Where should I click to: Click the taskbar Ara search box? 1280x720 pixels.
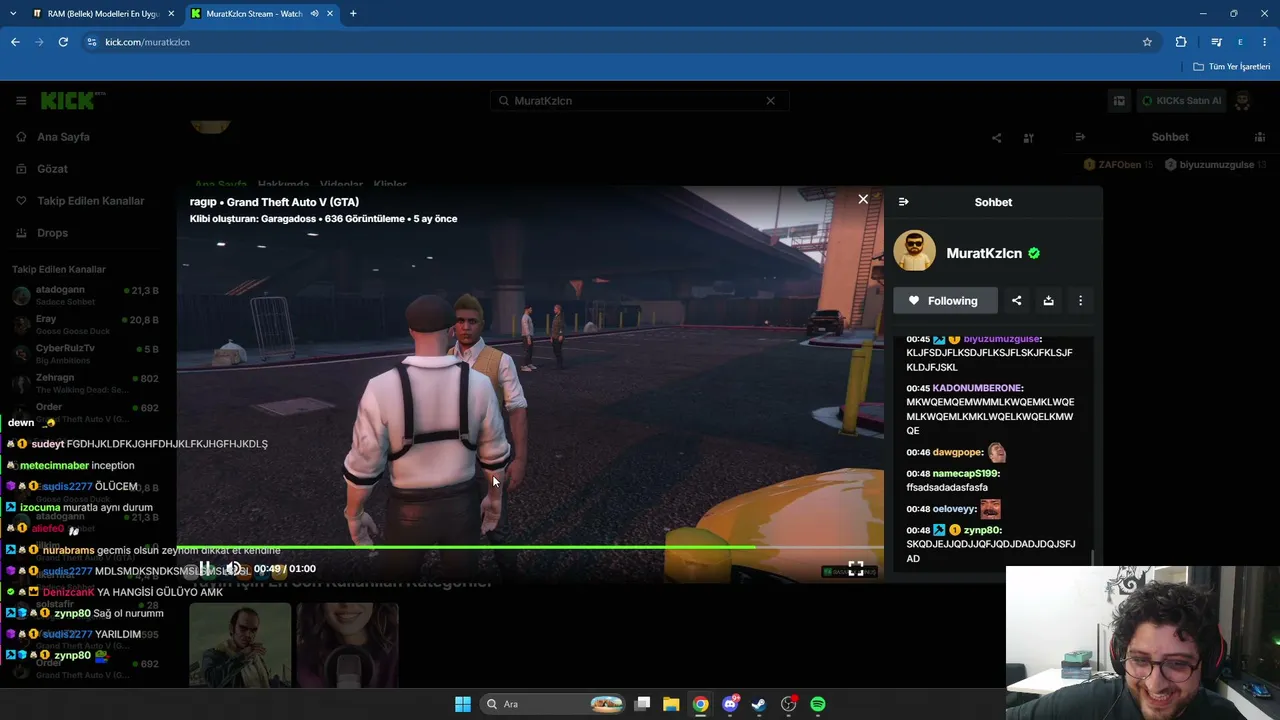point(554,704)
